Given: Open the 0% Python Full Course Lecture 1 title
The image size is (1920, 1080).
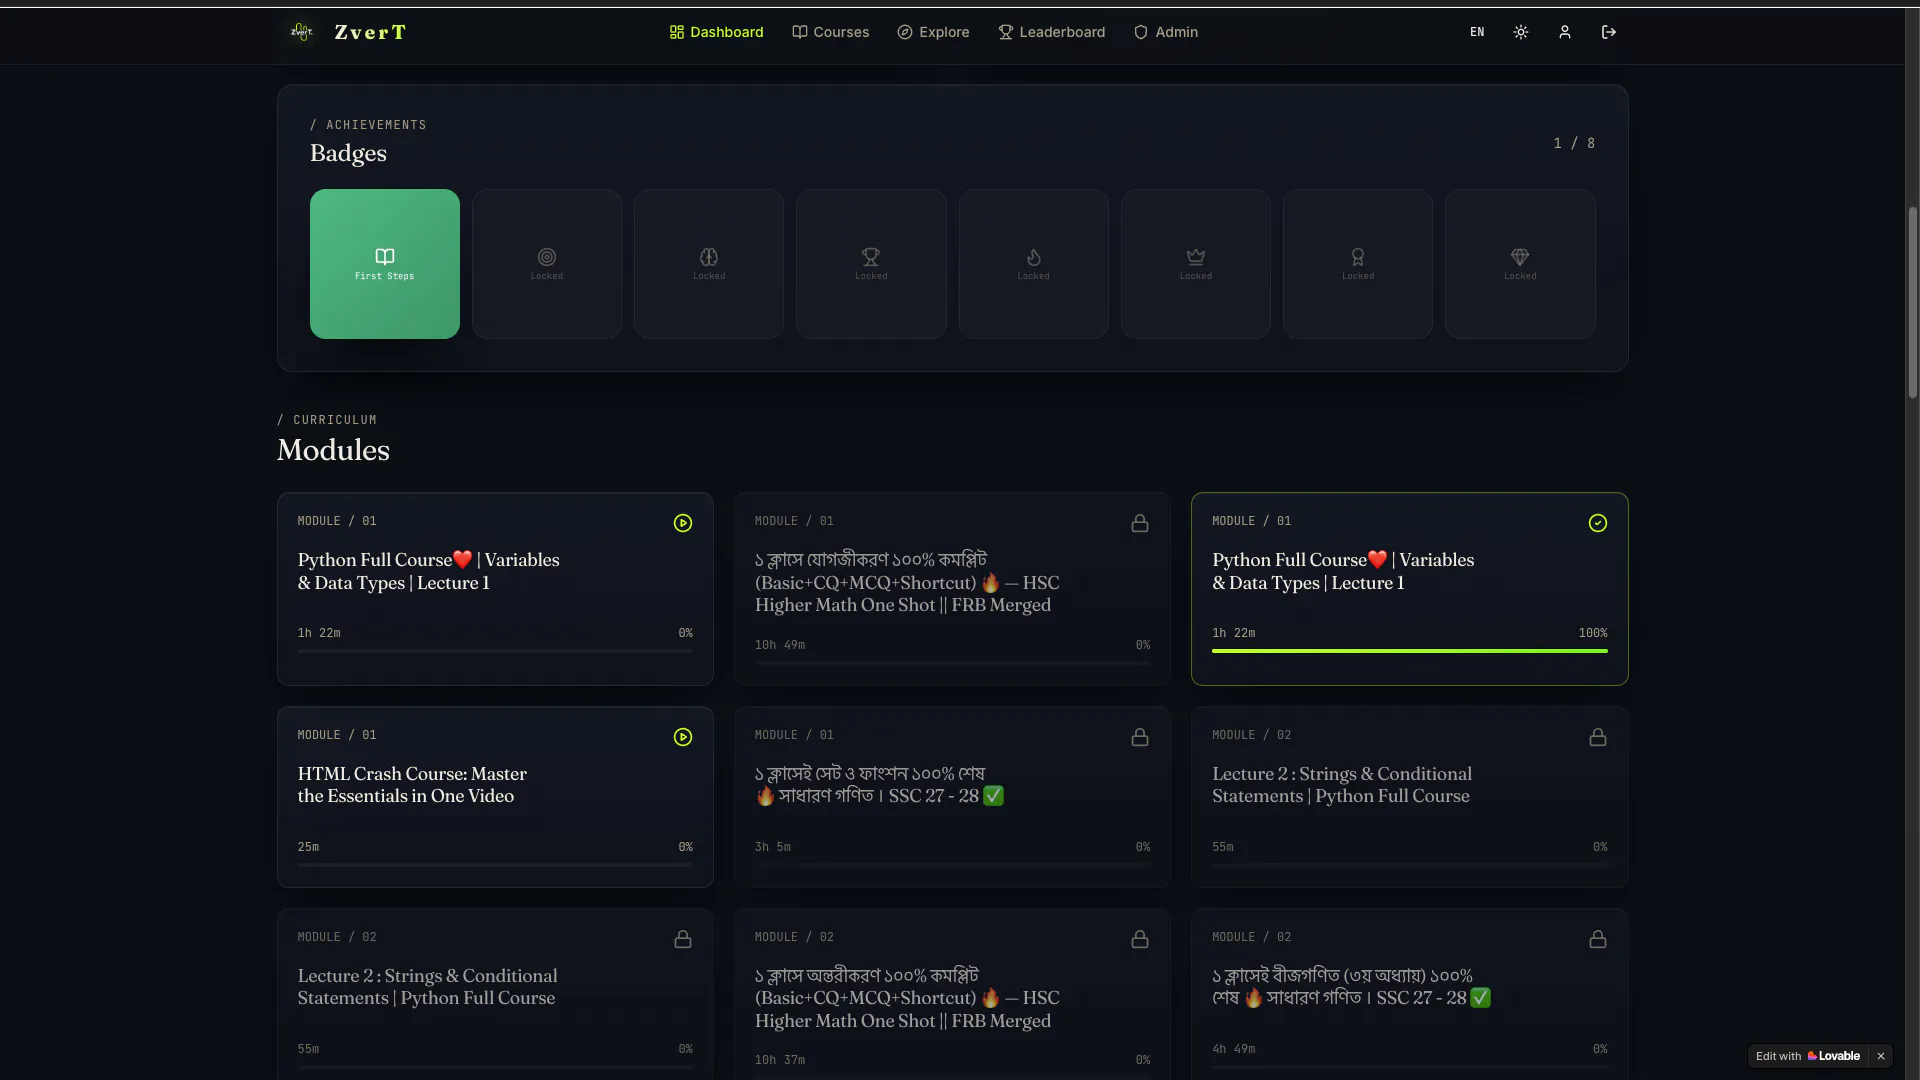Looking at the screenshot, I should pos(428,571).
